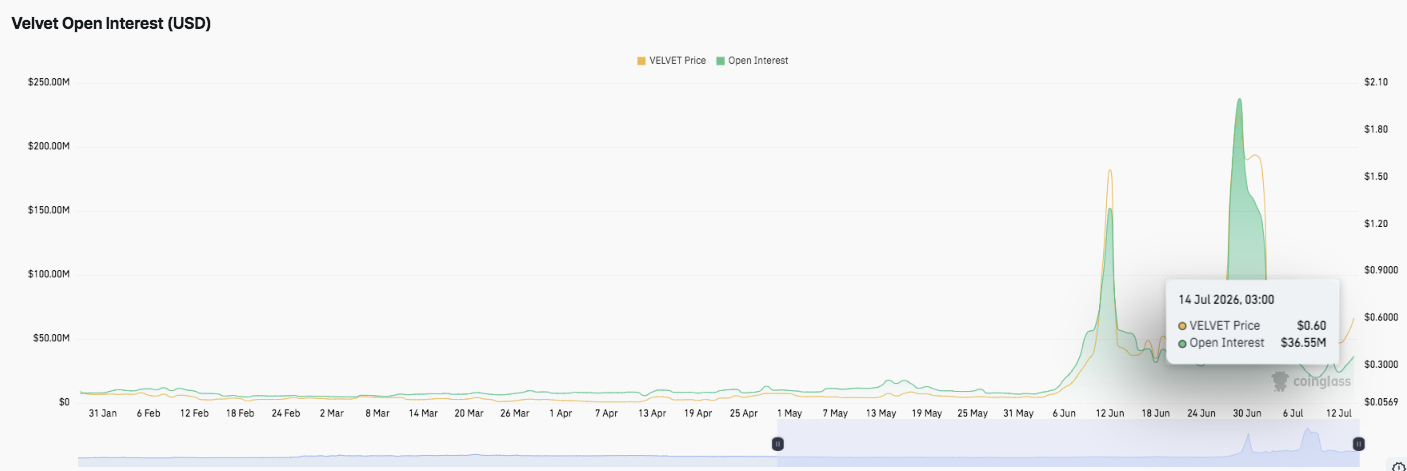Viewport: 1407px width, 471px height.
Task: Click the left handle of the range slider
Action: point(778,443)
